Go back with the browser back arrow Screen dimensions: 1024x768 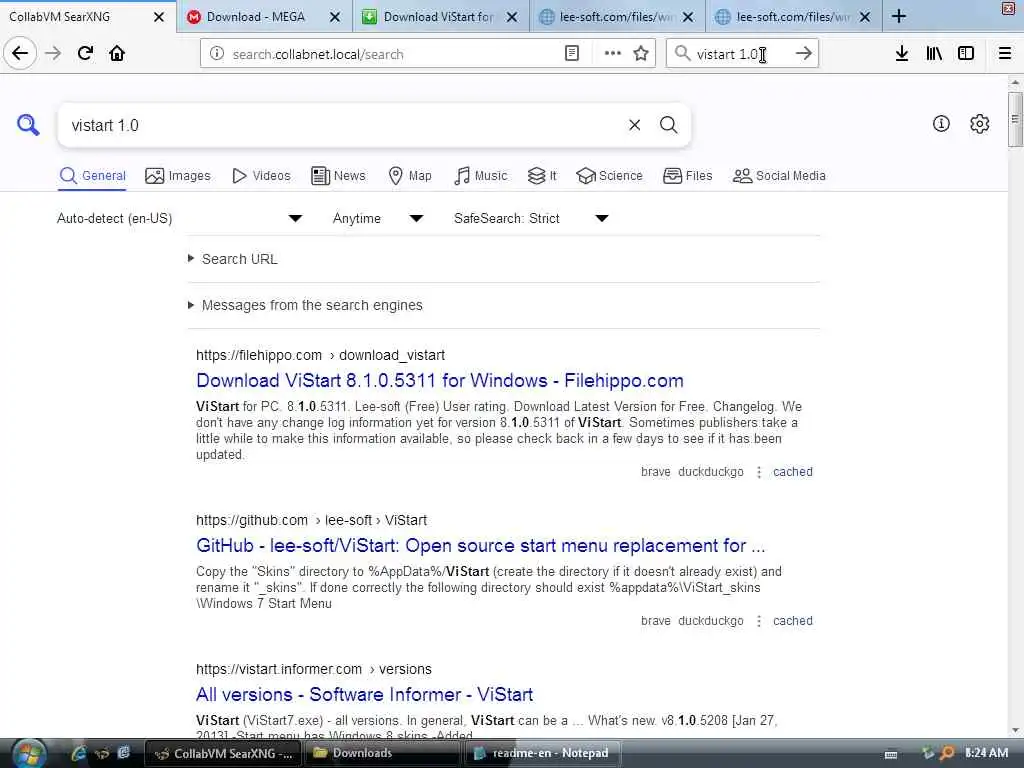20,53
